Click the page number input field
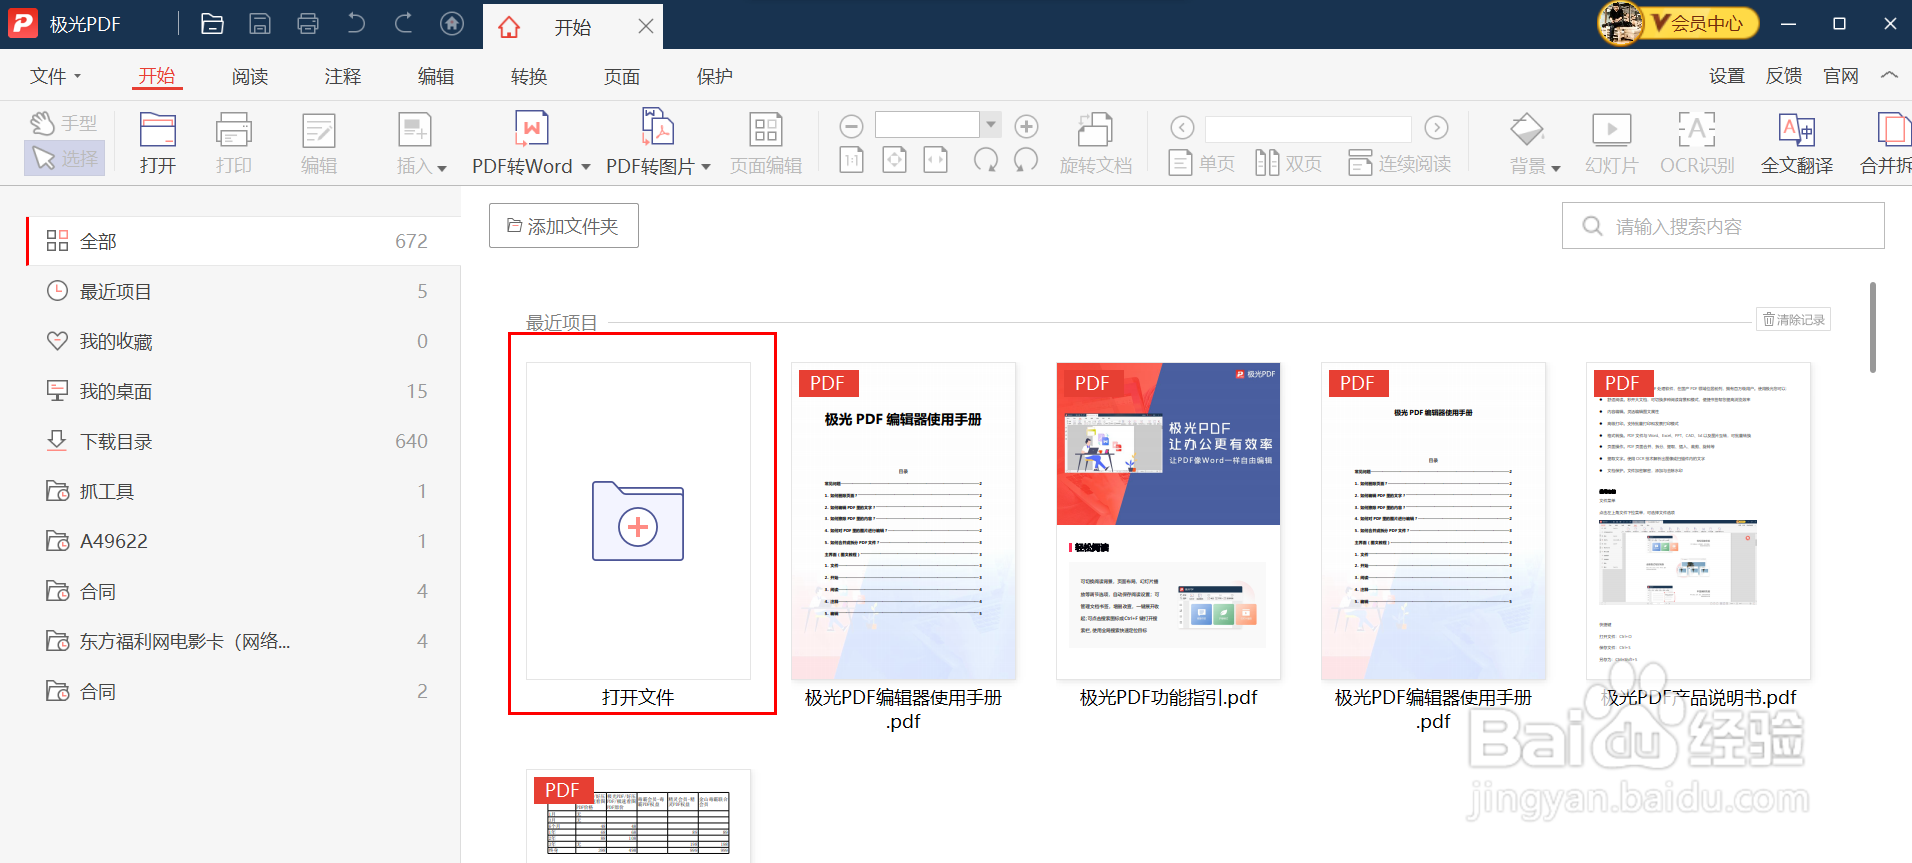This screenshot has height=863, width=1912. coord(1308,128)
